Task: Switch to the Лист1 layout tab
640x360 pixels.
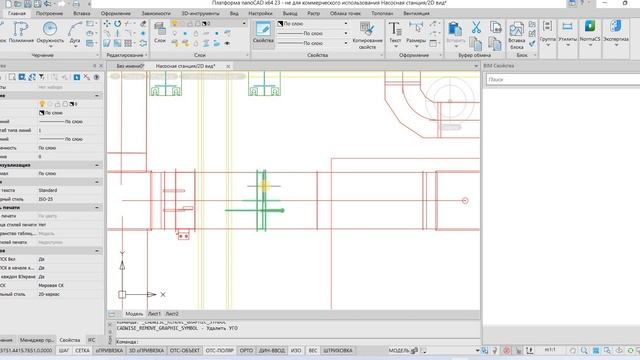Action: point(154,314)
